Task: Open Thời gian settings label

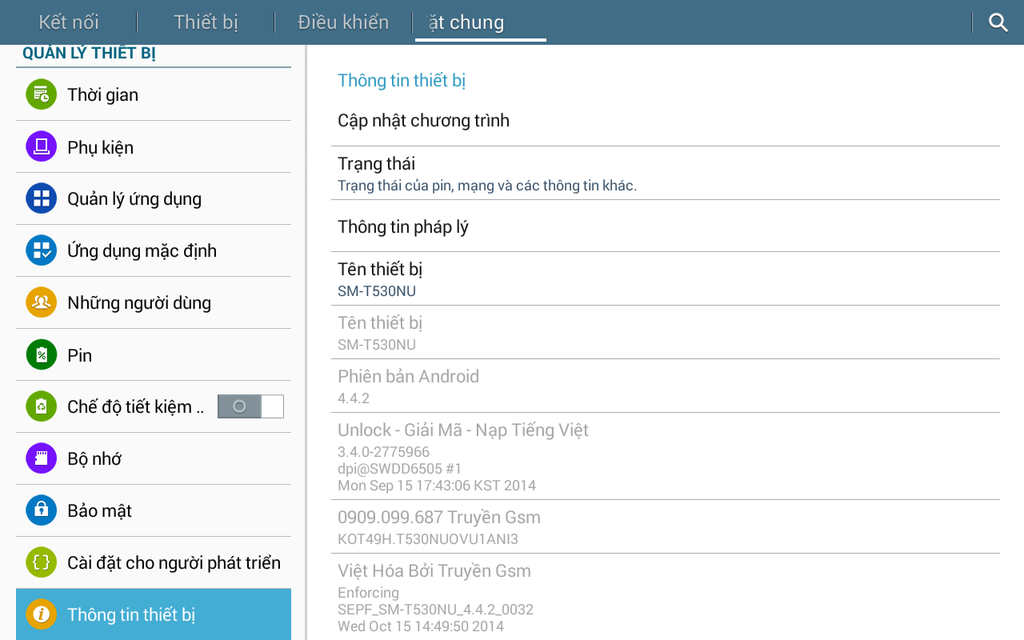Action: coord(103,95)
